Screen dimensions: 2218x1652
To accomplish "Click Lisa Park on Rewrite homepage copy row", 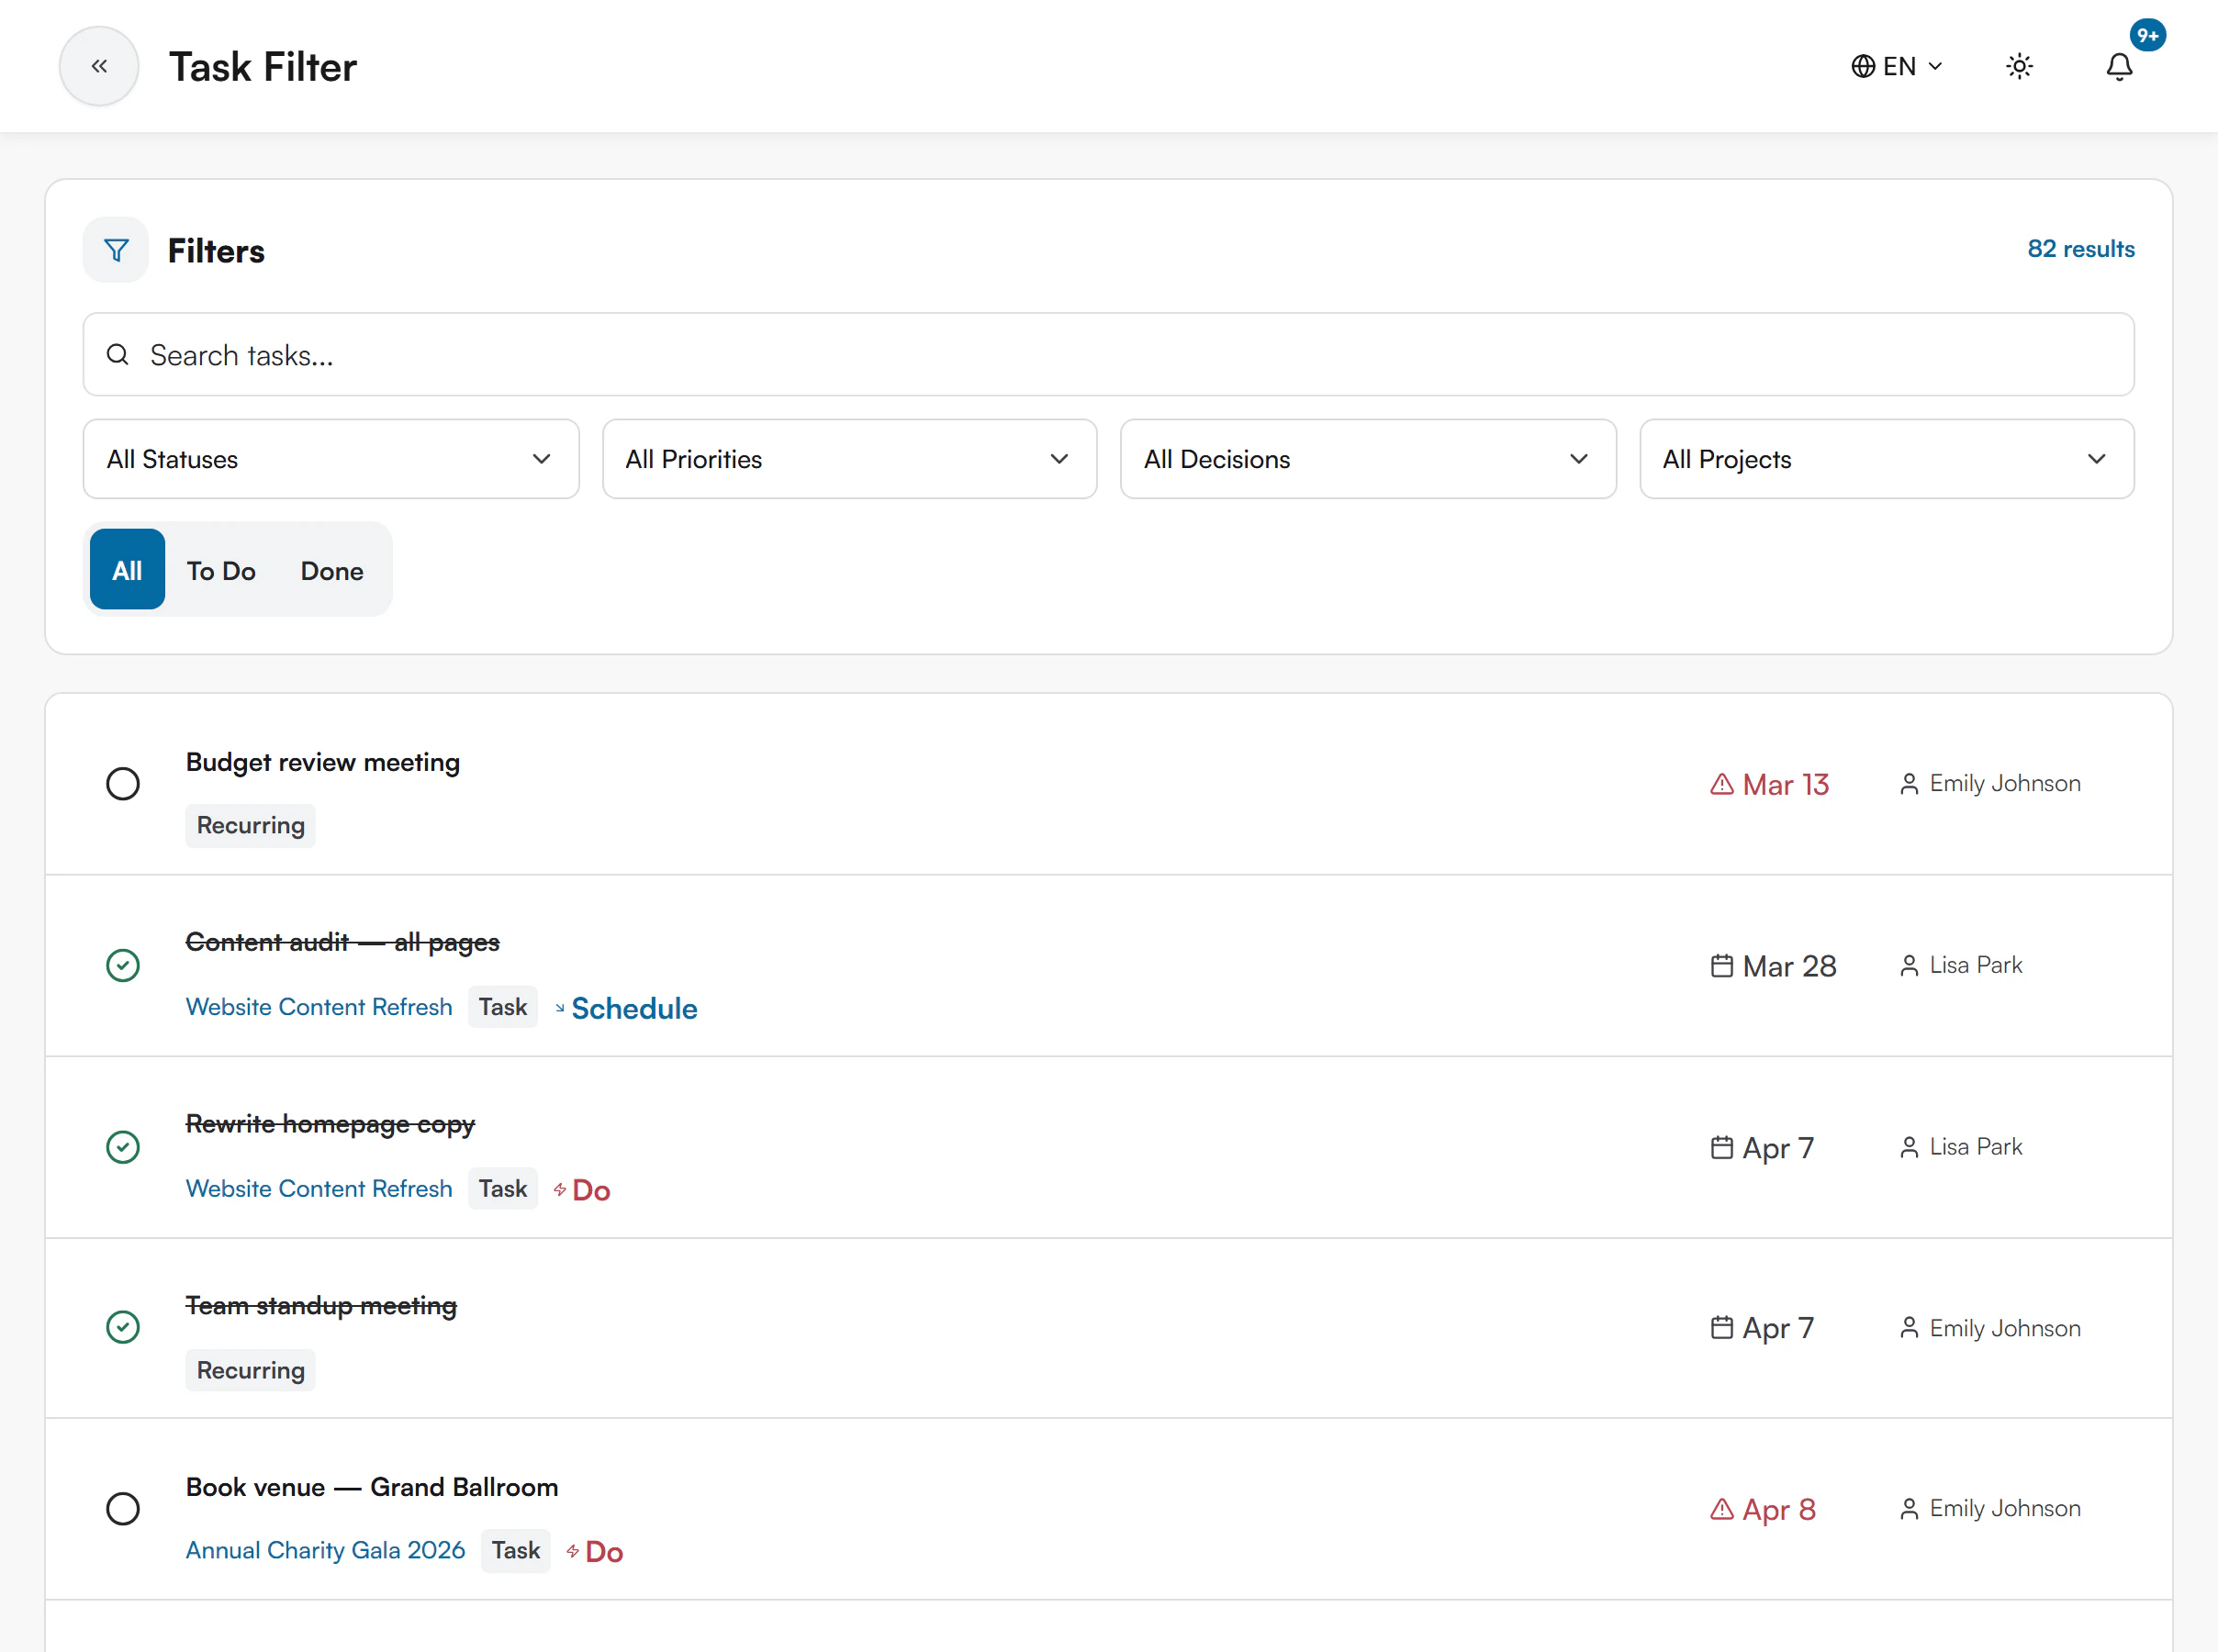I will (x=1975, y=1147).
